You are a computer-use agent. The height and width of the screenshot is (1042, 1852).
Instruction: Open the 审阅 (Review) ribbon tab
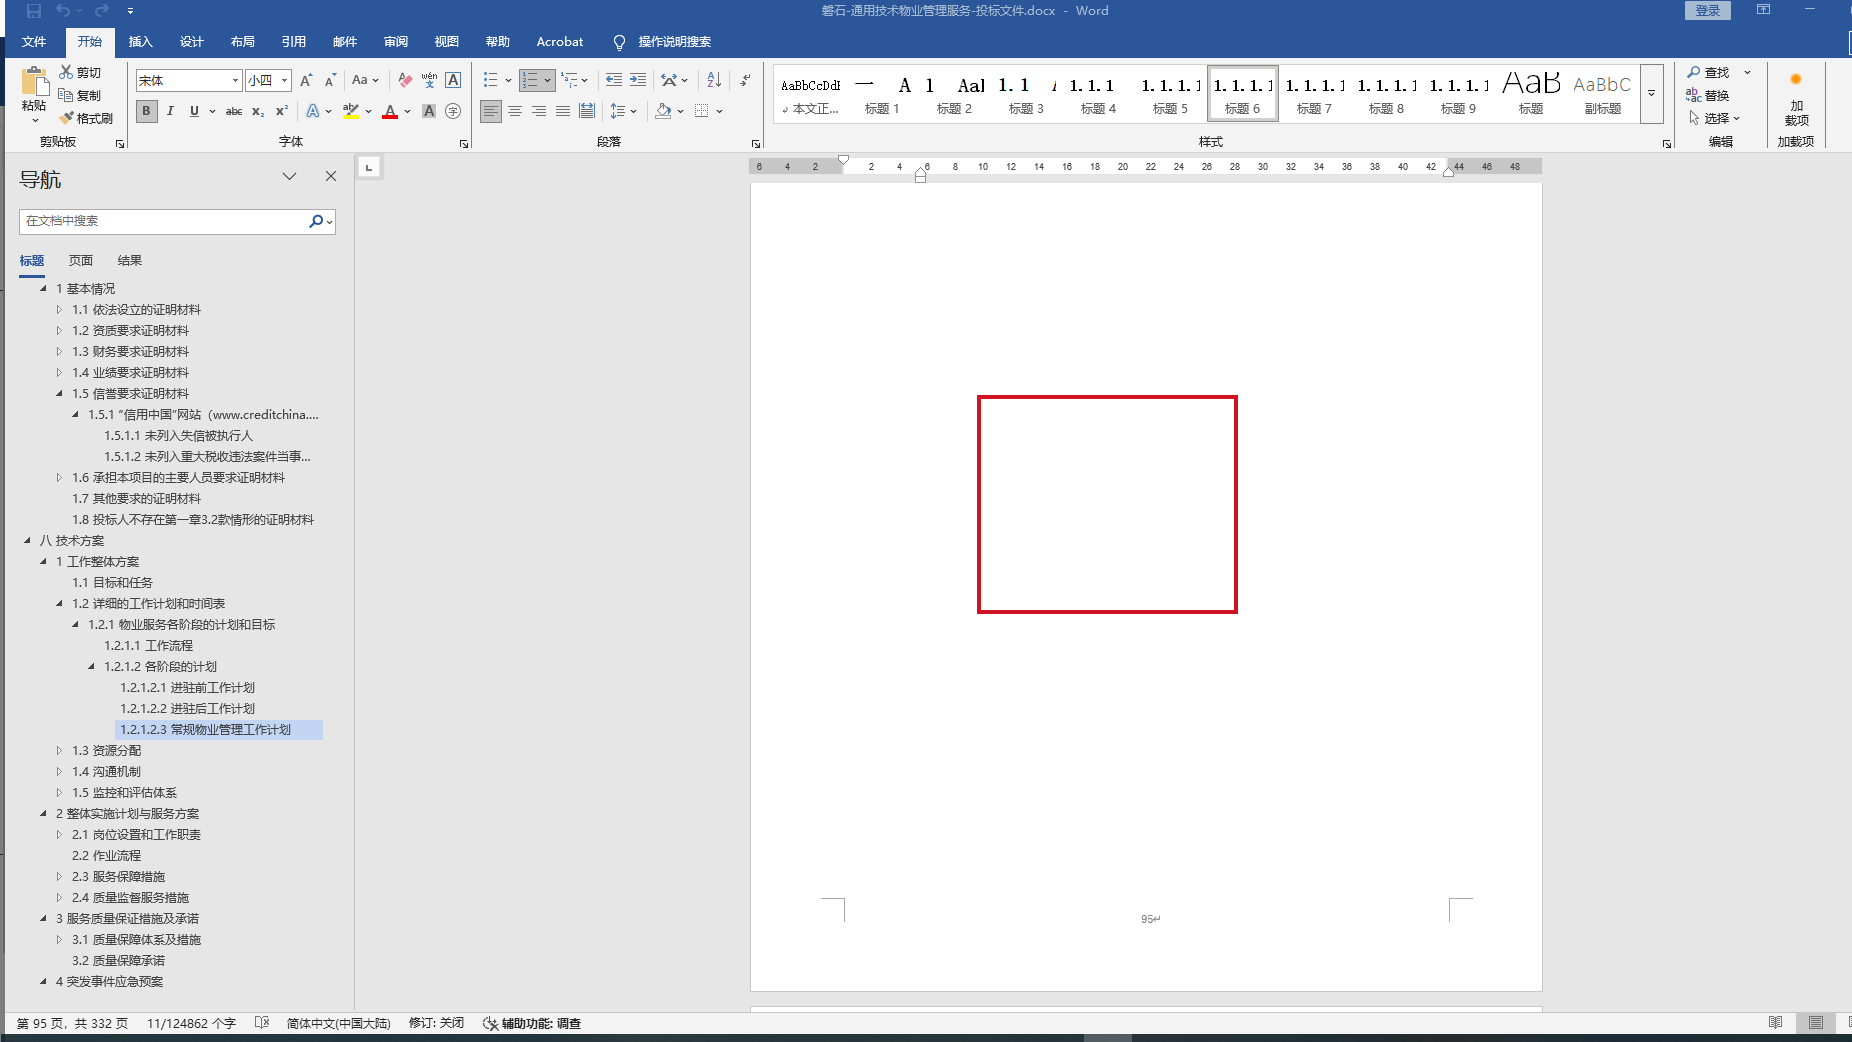[395, 41]
